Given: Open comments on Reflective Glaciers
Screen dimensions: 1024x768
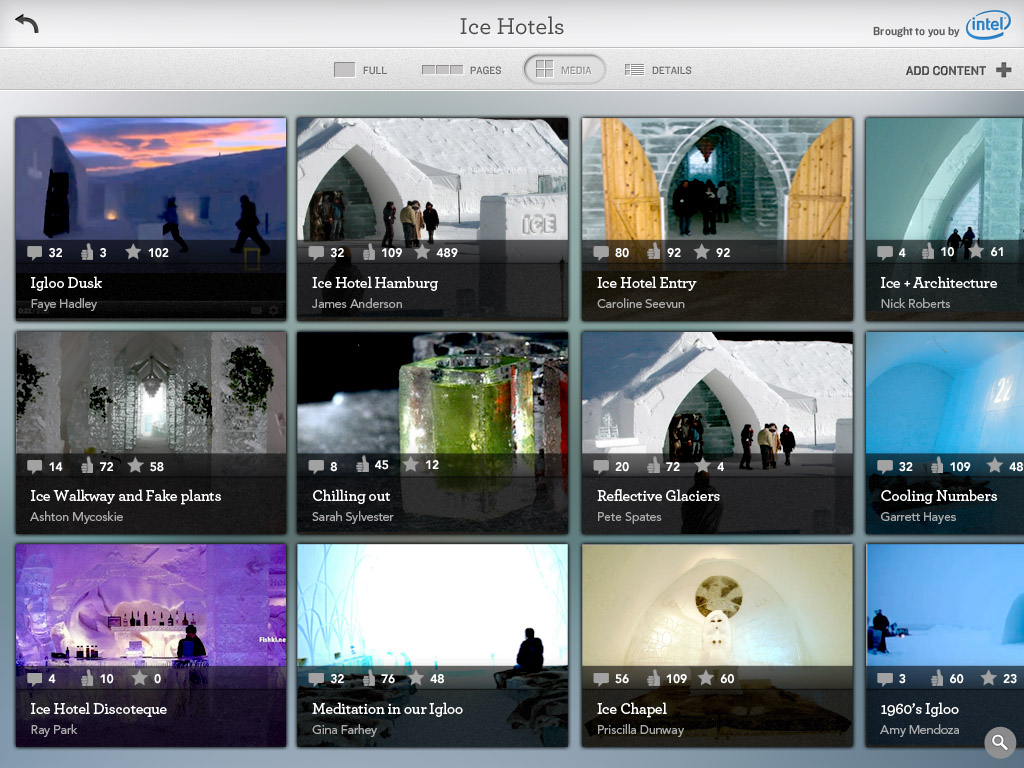Looking at the screenshot, I should point(601,466).
